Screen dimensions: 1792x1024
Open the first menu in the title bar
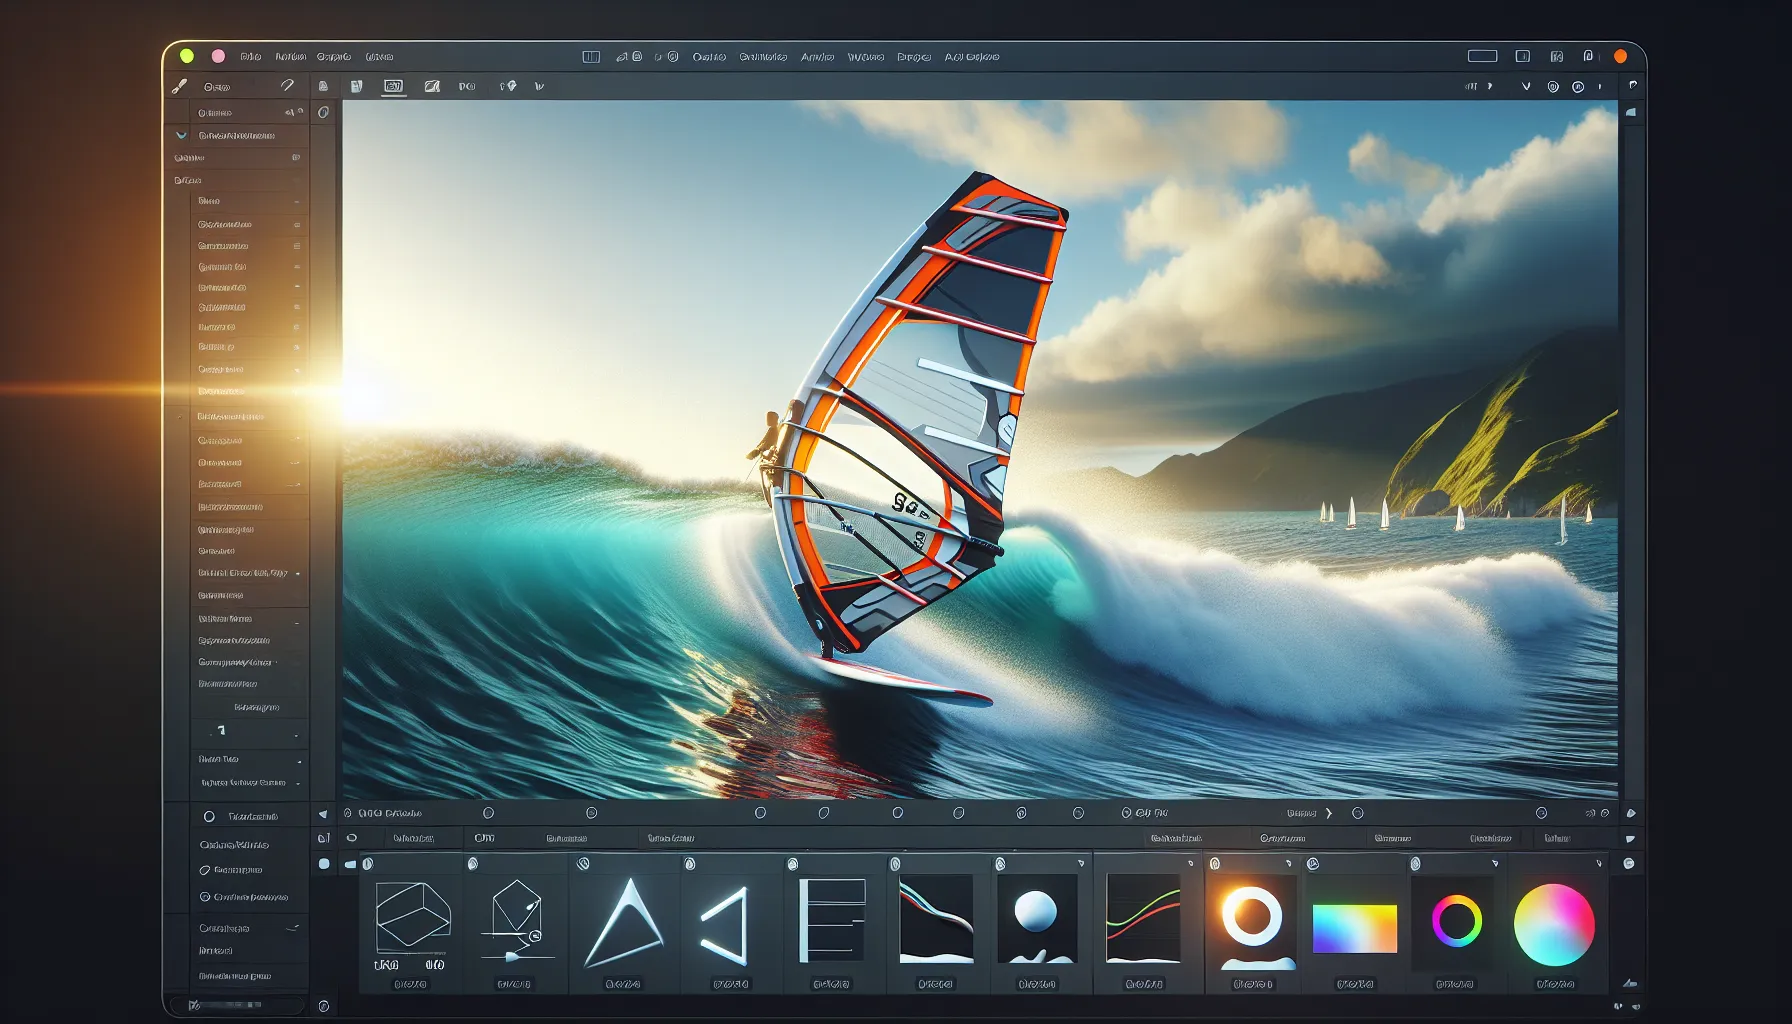[250, 57]
